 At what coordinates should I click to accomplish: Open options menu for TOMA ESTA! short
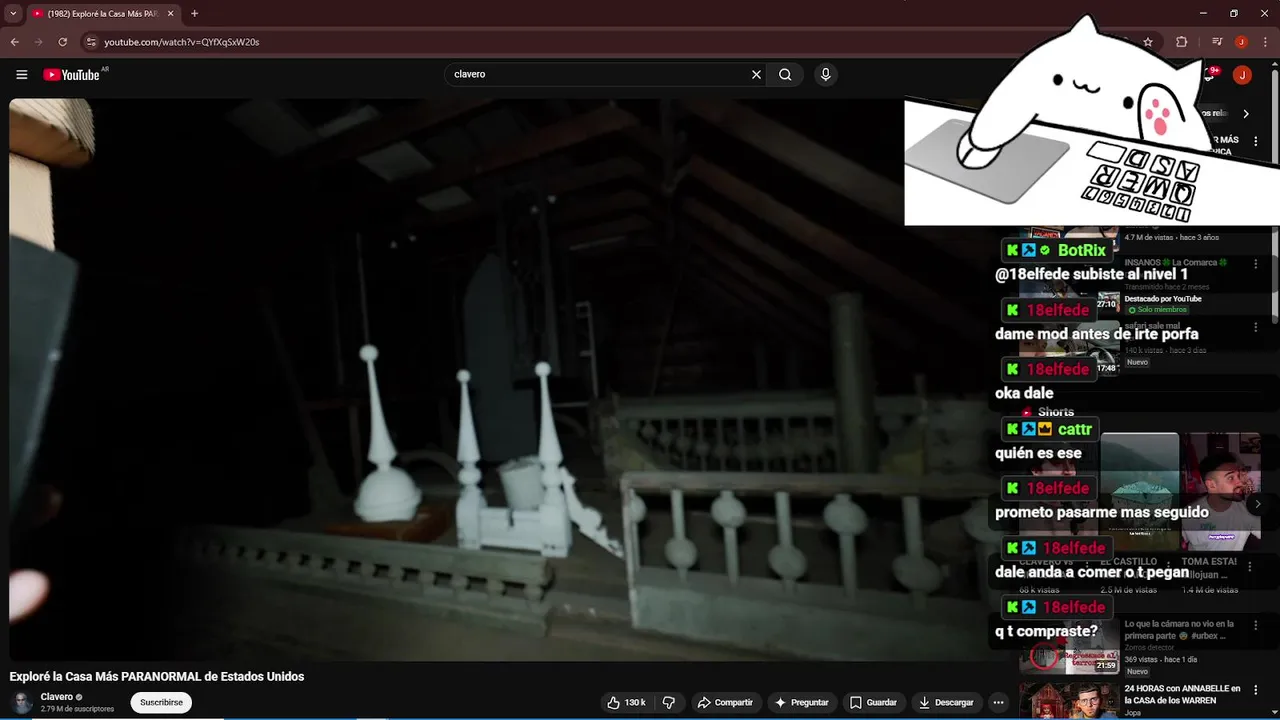coord(1250,567)
